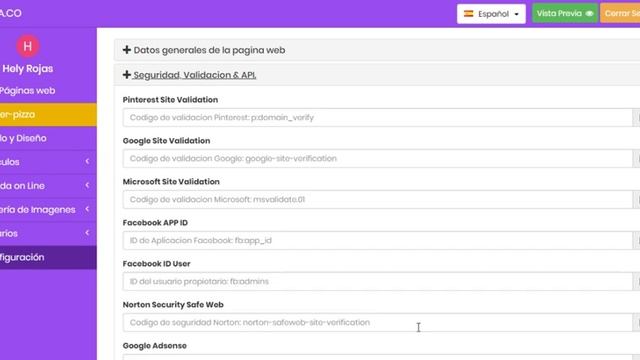Click the Facebook ID User input
Viewport: 640px width, 360px height.
coord(378,282)
